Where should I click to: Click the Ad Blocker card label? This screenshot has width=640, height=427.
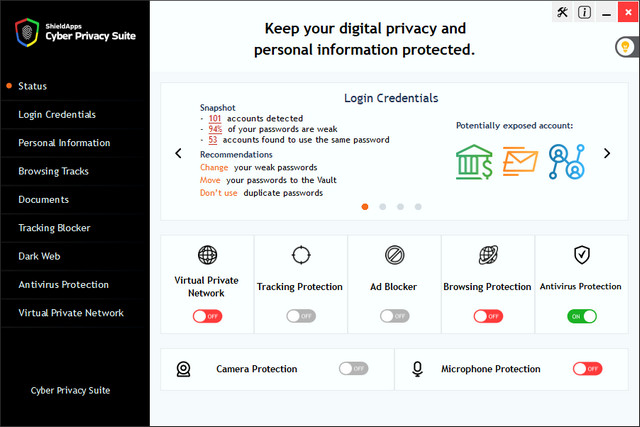tap(393, 287)
